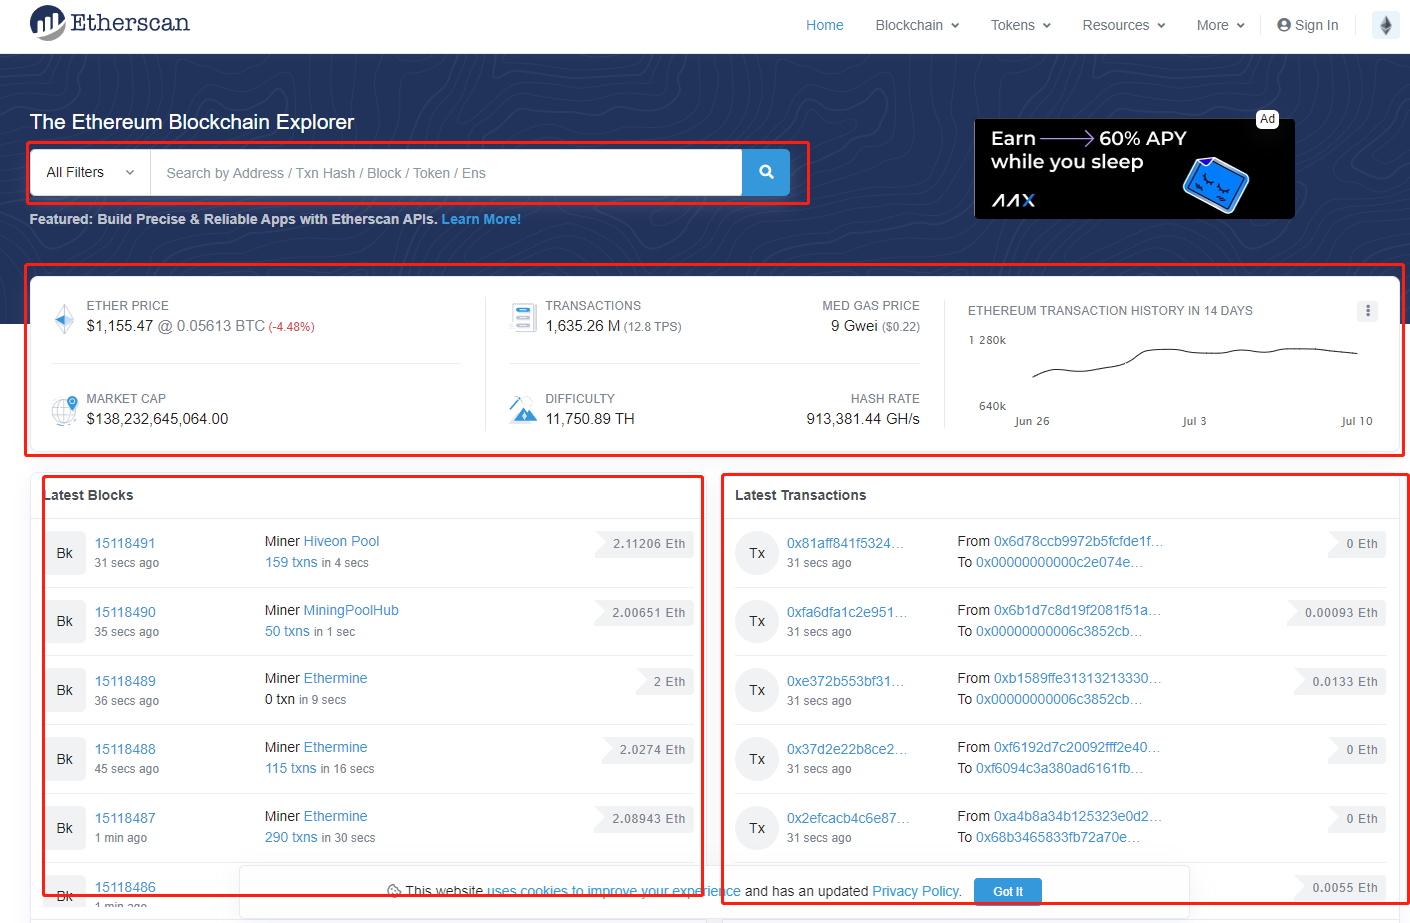Image resolution: width=1410 pixels, height=923 pixels.
Task: Click Tx icon for 0x81aff841f5324
Action: click(x=757, y=553)
